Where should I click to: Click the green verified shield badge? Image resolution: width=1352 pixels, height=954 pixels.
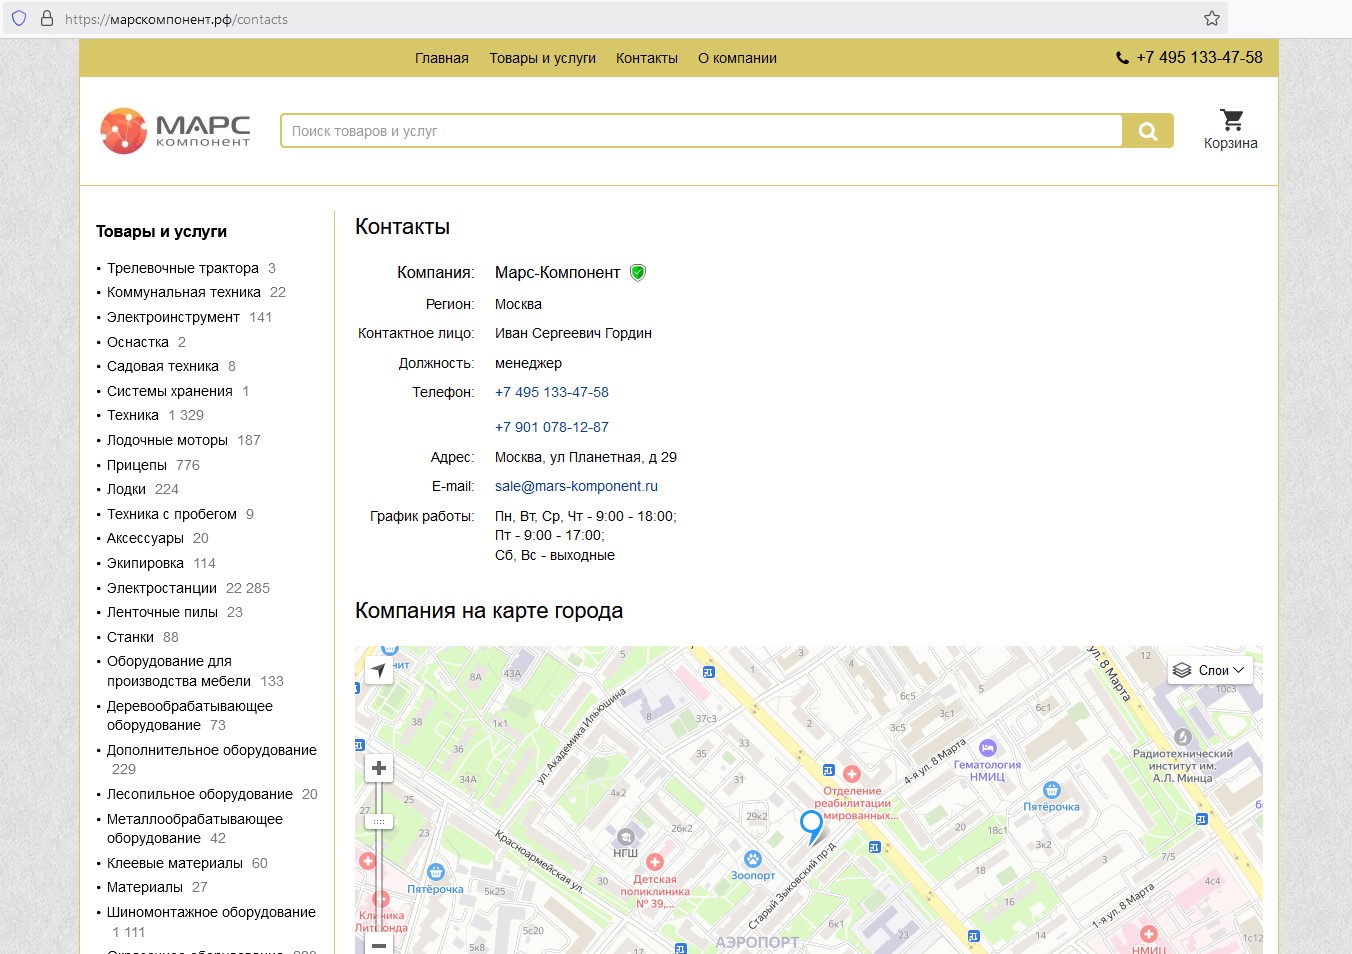coord(638,272)
